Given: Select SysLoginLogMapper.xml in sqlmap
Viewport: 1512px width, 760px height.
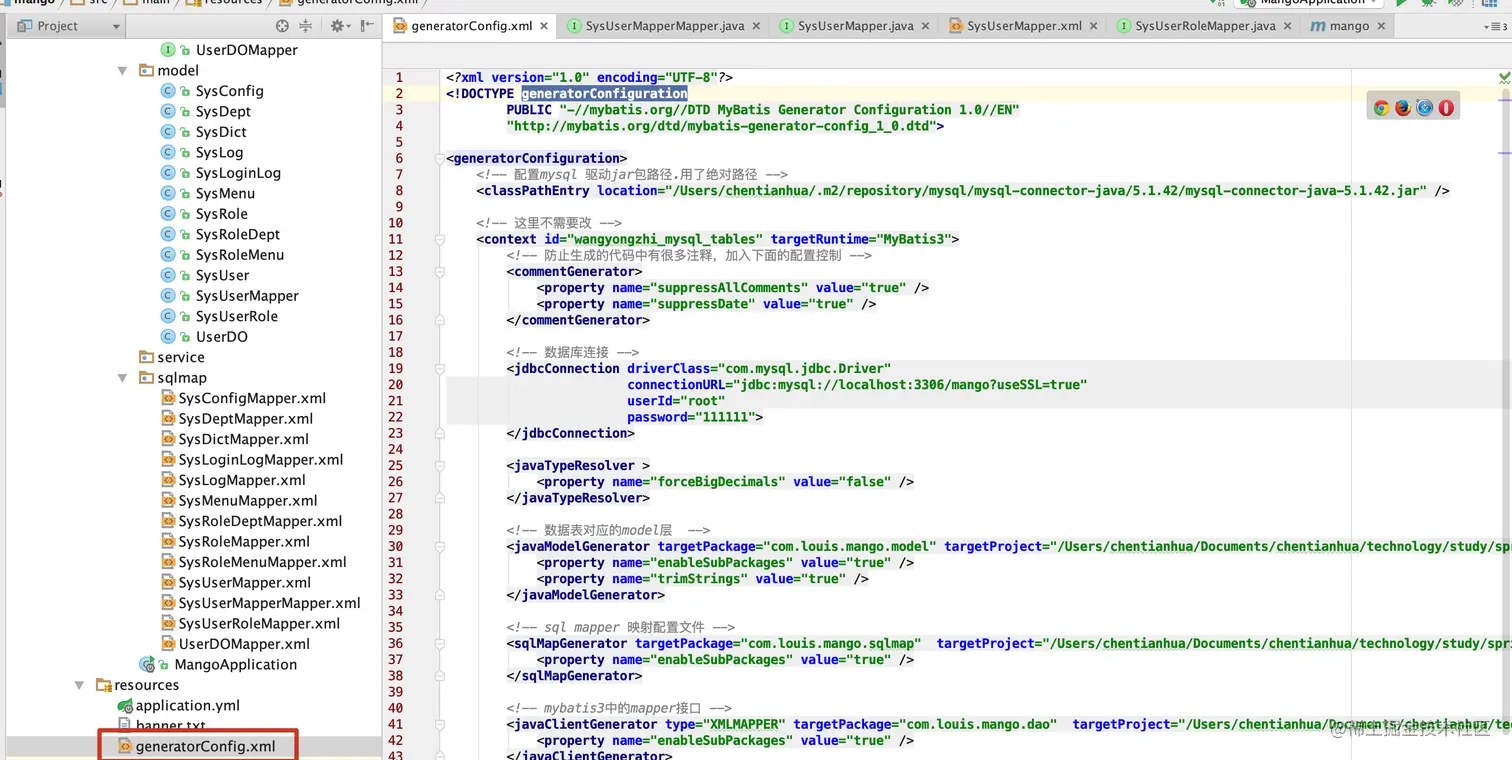Looking at the screenshot, I should pyautogui.click(x=261, y=460).
